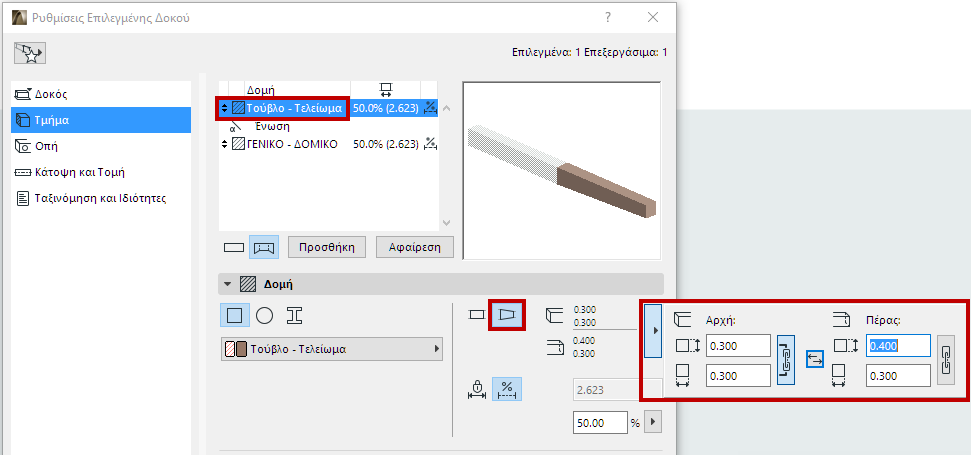Open Ταξινόμηση και Ιδιότητες page
The height and width of the screenshot is (455, 971).
pos(101,199)
